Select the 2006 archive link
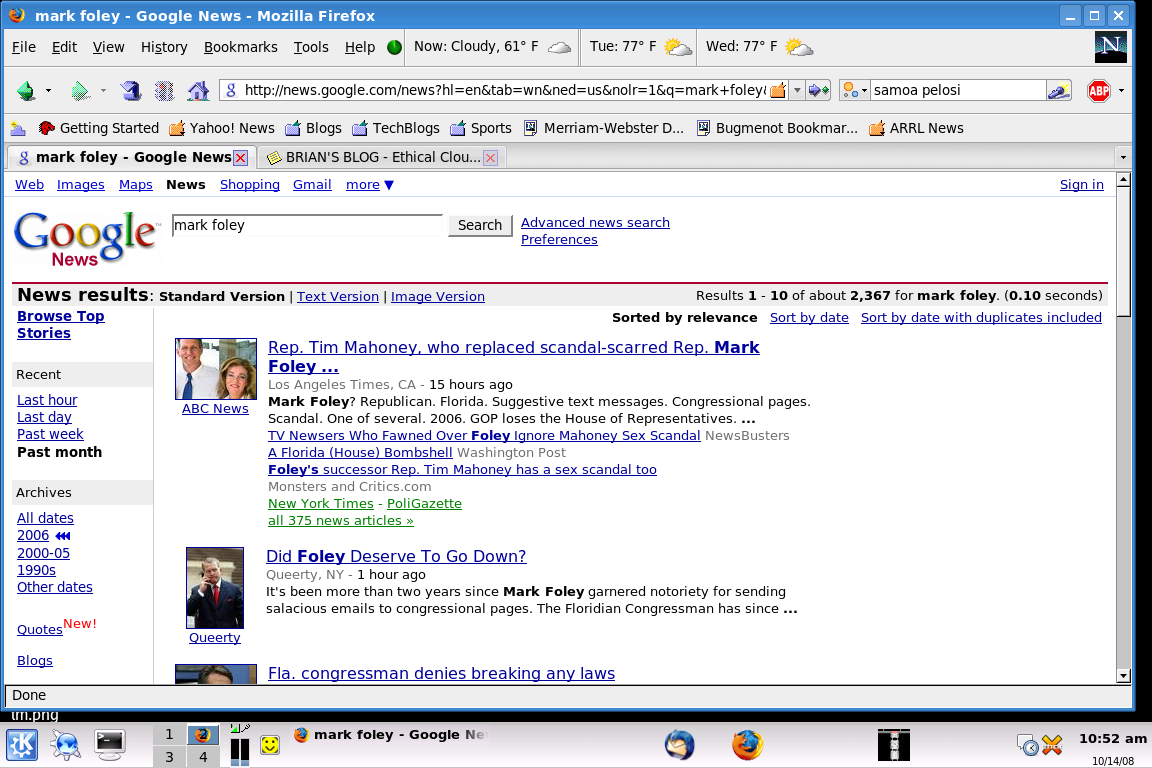1152x768 pixels. pyautogui.click(x=33, y=536)
